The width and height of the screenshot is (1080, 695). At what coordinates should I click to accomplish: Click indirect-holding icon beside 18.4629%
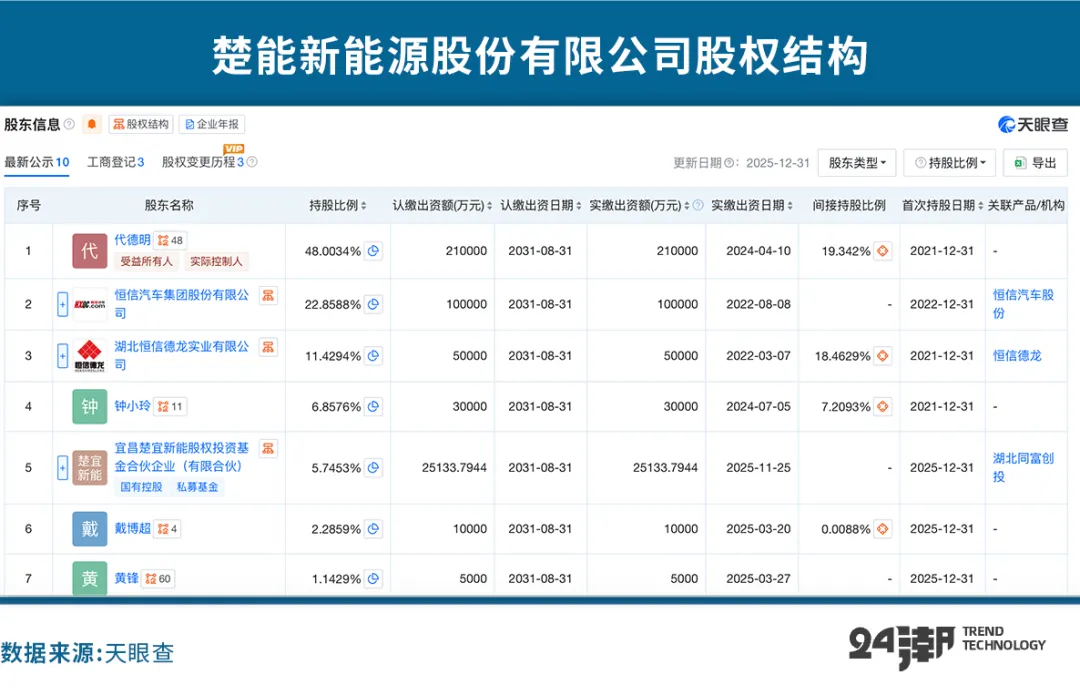click(x=882, y=355)
